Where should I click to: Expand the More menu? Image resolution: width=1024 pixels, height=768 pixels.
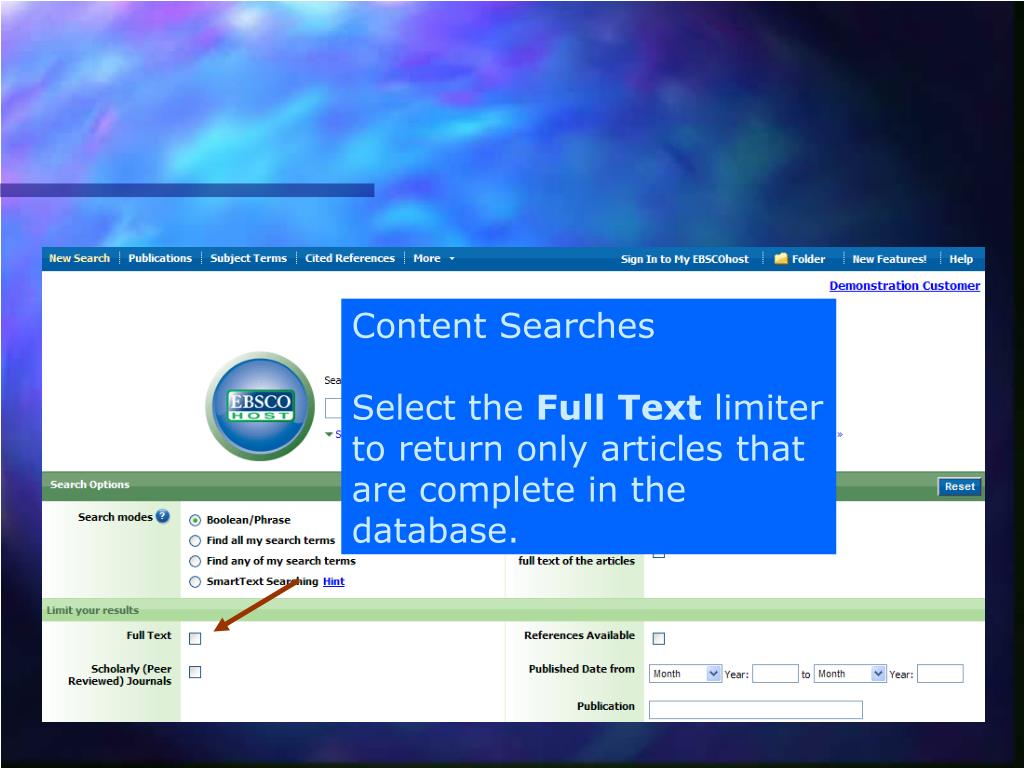(434, 259)
